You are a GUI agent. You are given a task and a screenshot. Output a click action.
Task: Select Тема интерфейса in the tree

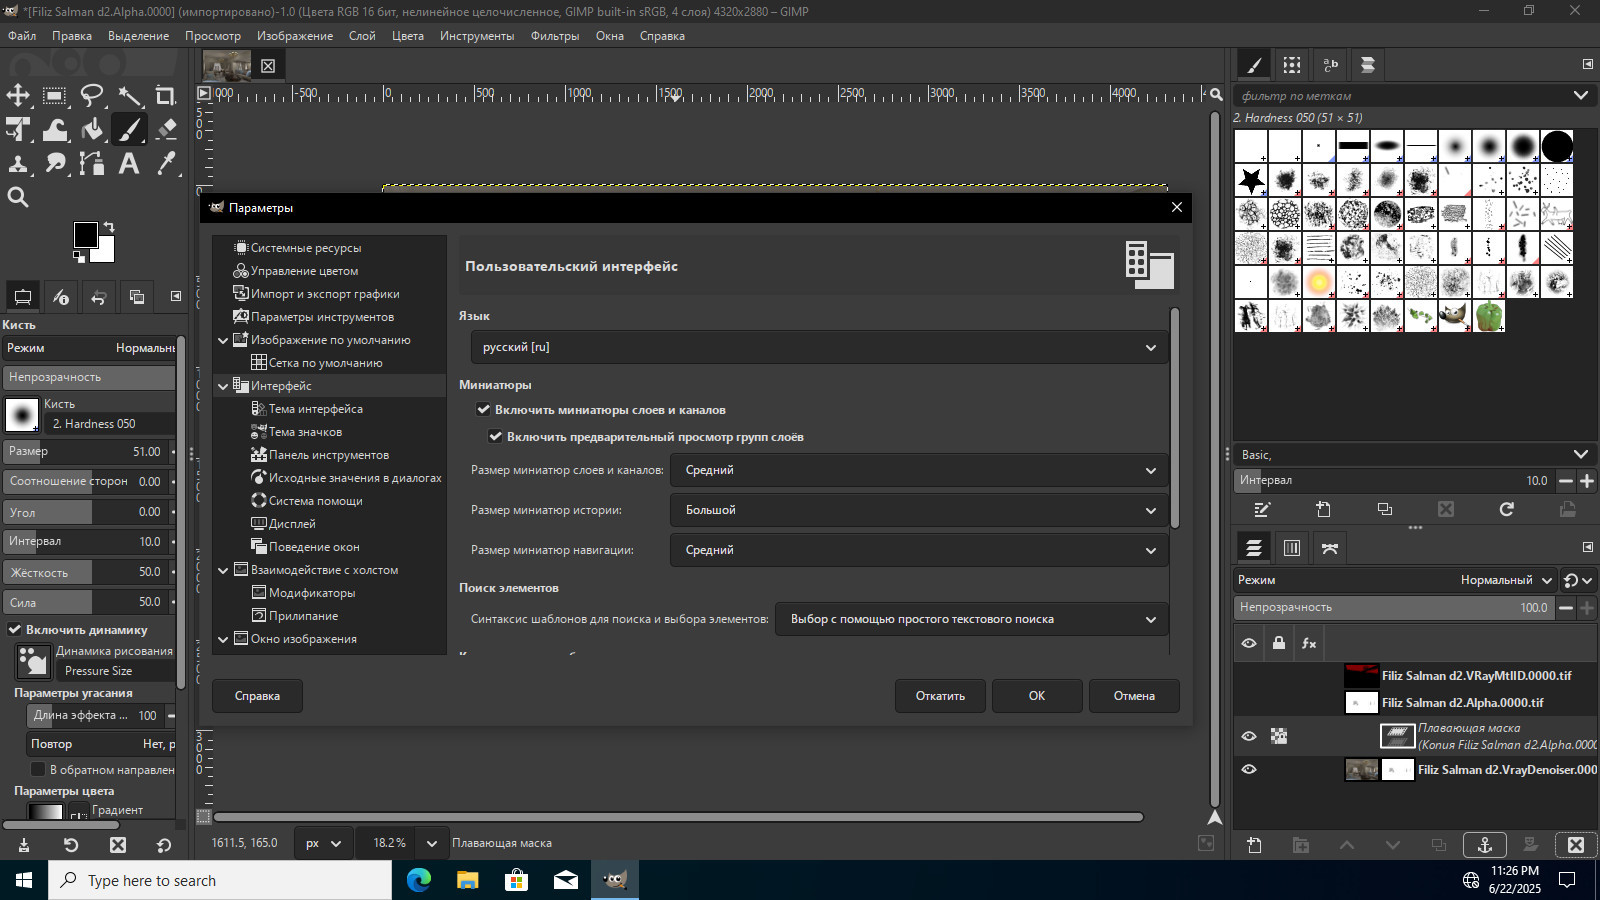coord(315,409)
